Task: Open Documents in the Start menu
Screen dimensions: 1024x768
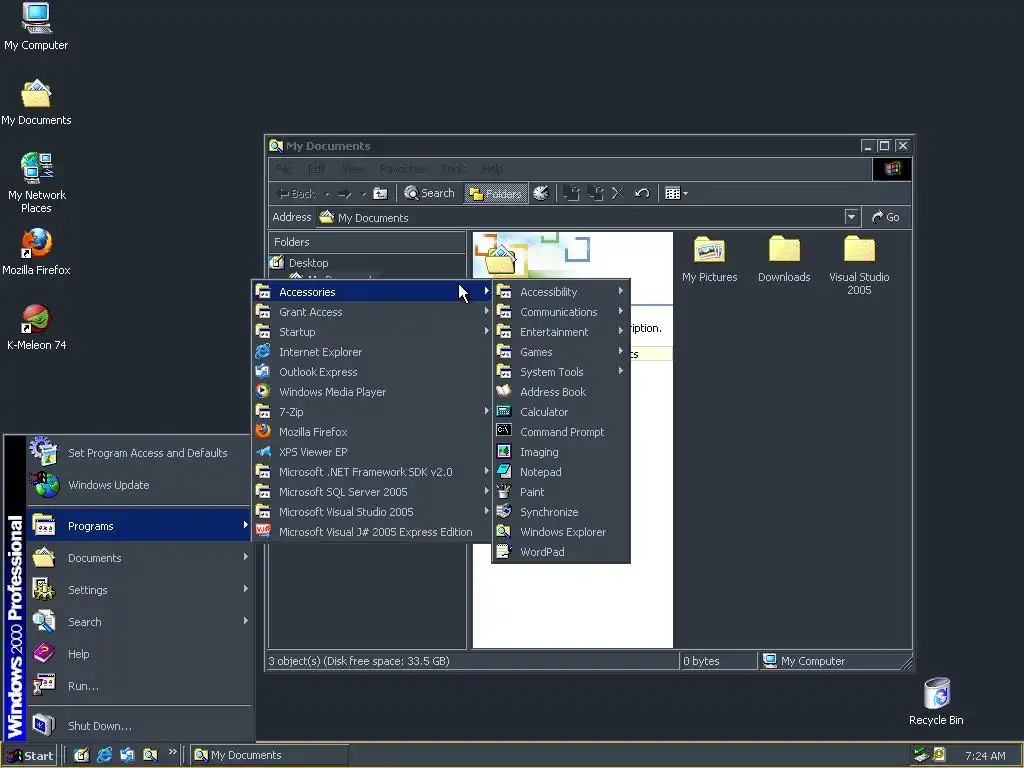Action: (139, 558)
